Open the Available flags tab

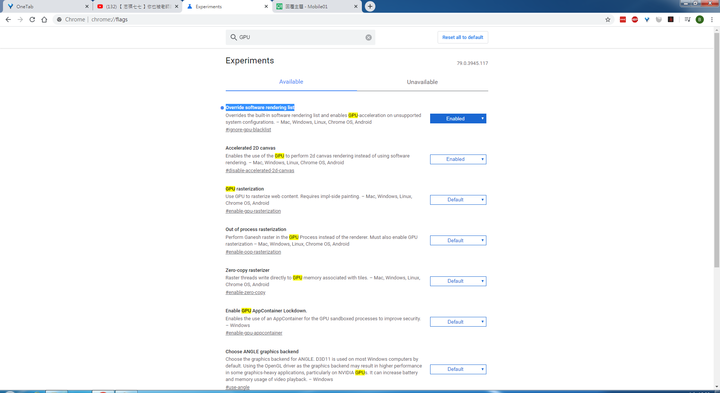291,82
